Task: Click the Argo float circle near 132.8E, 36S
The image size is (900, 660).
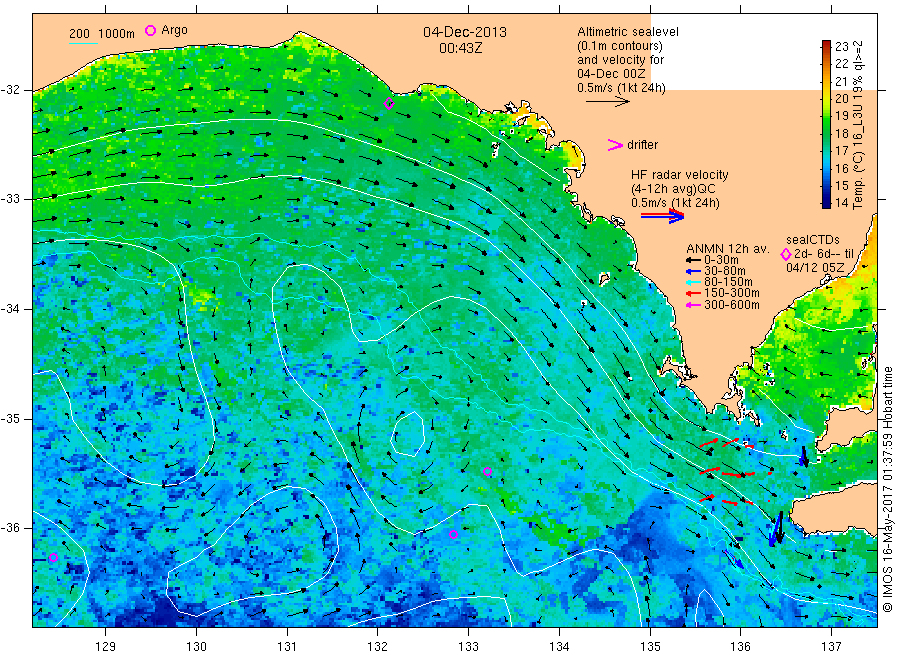Action: (x=453, y=534)
